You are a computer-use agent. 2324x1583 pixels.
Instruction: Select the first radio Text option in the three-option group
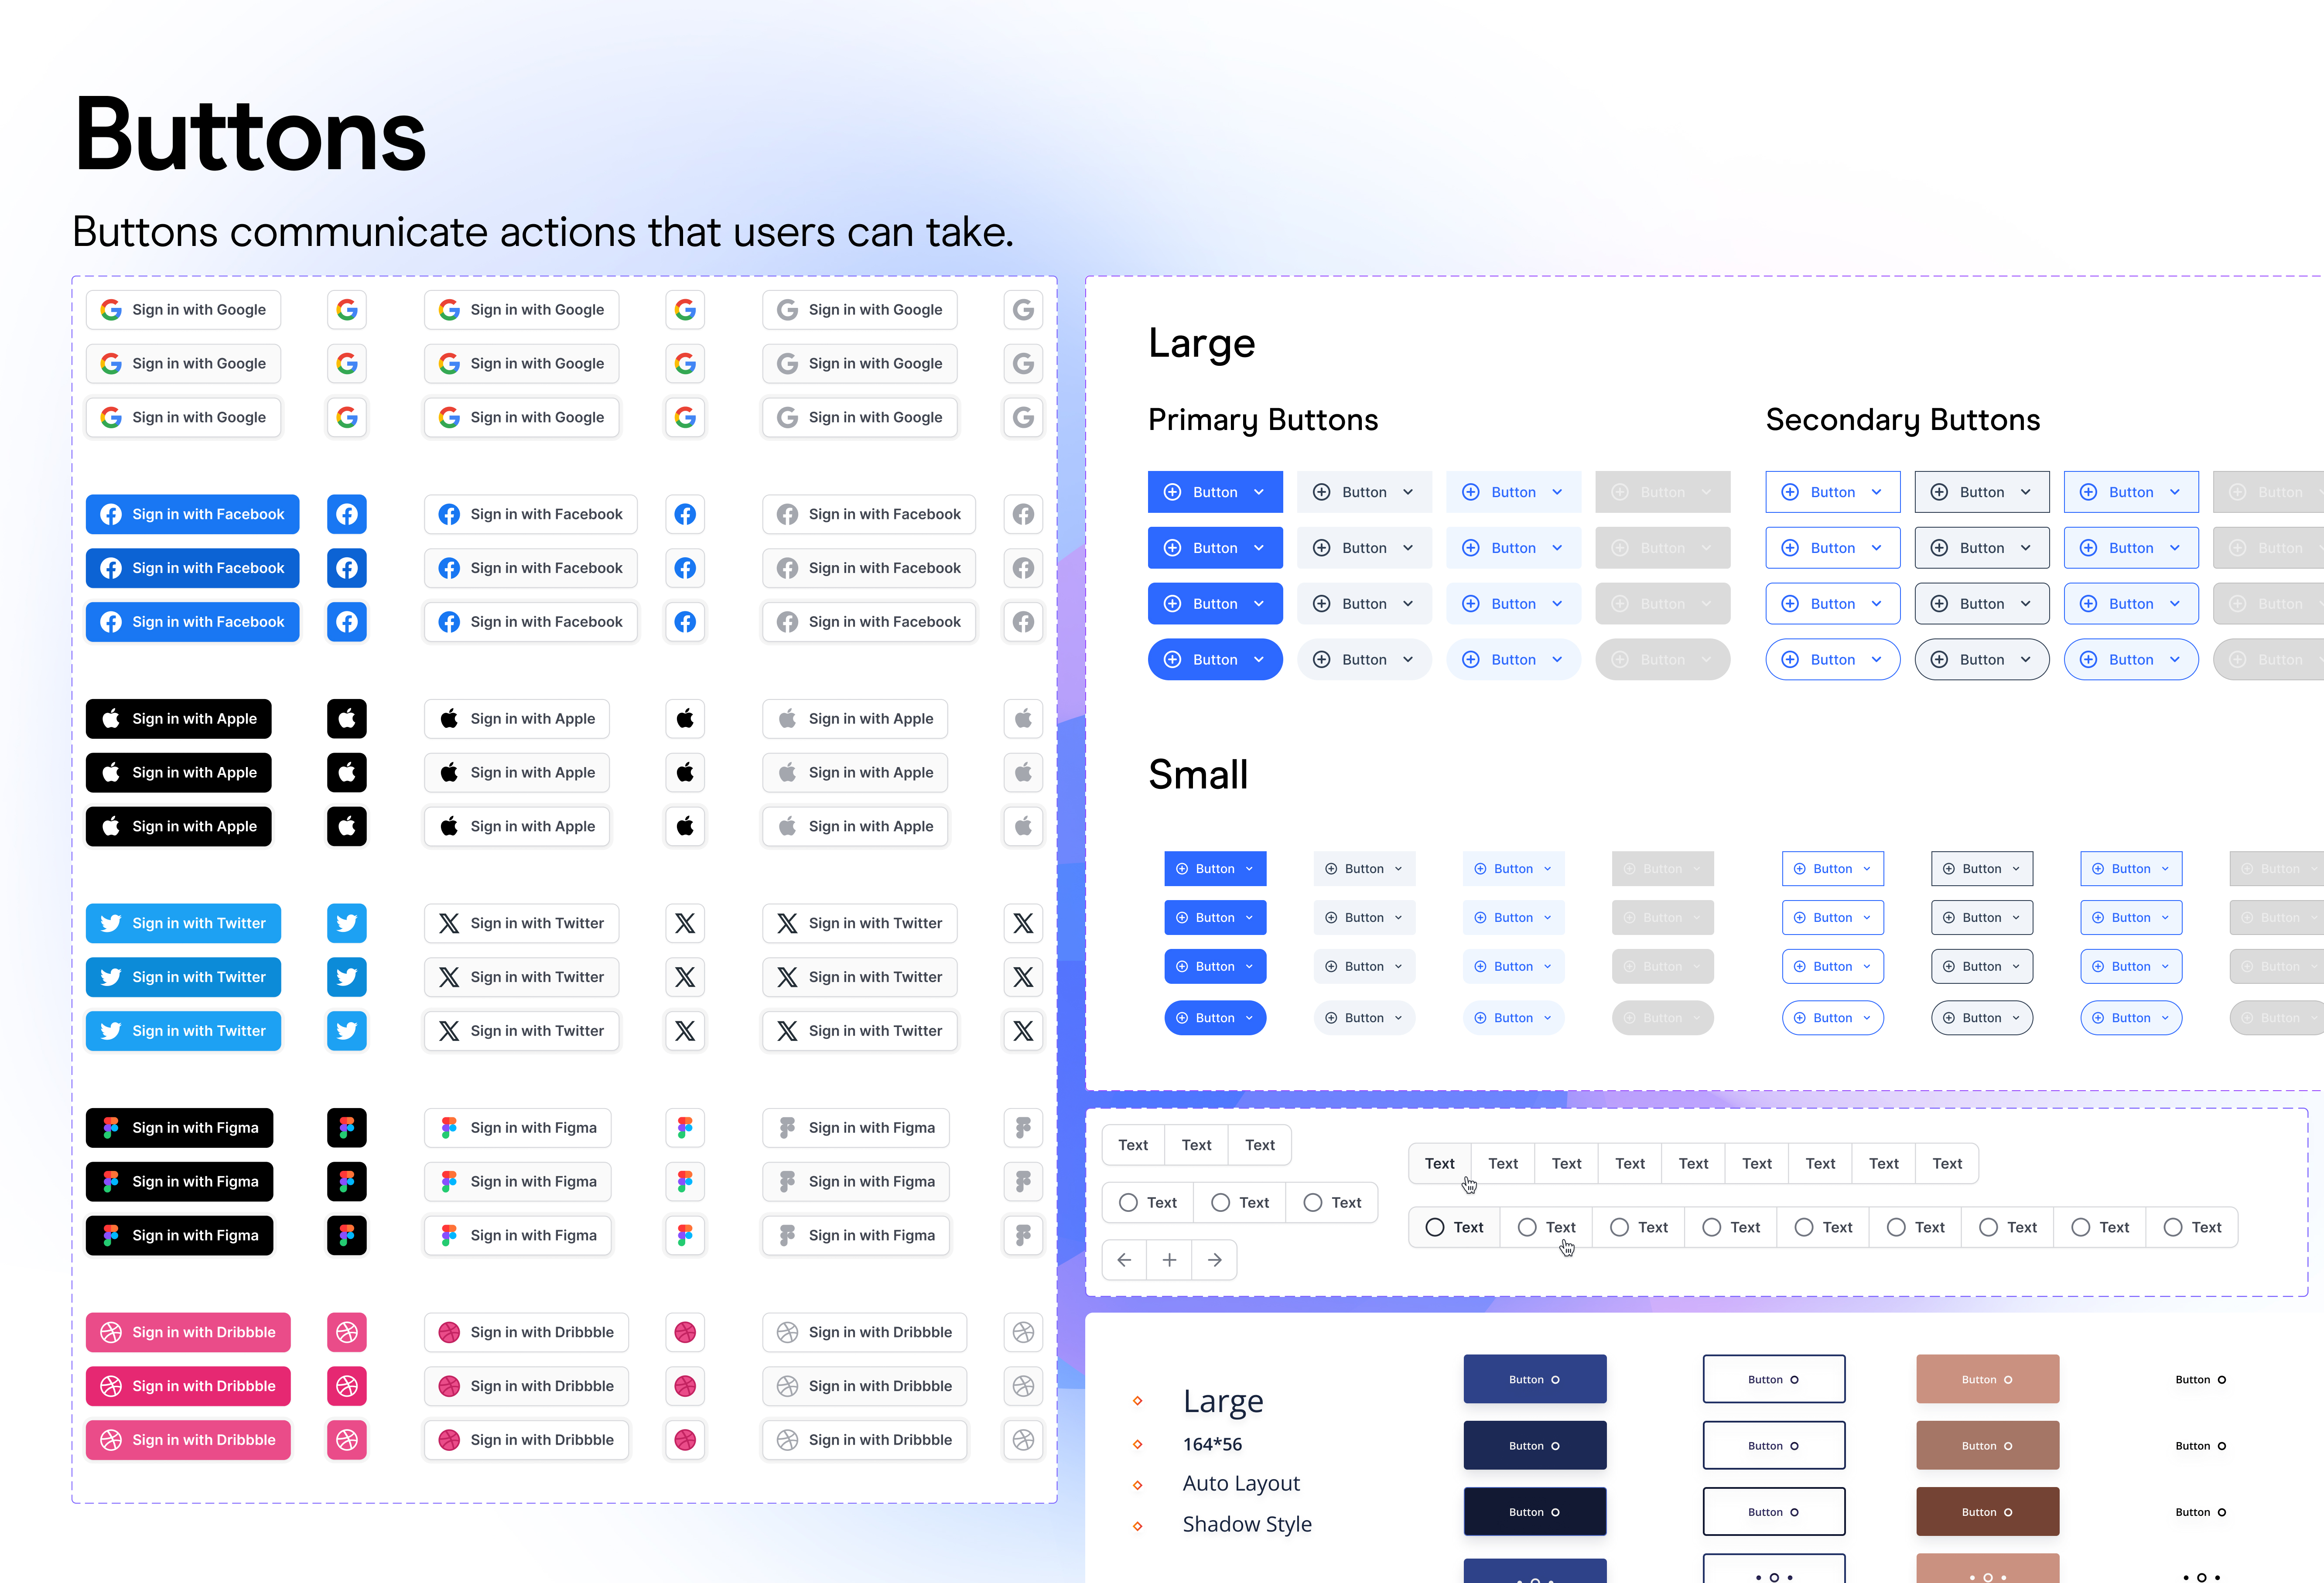[1148, 1203]
